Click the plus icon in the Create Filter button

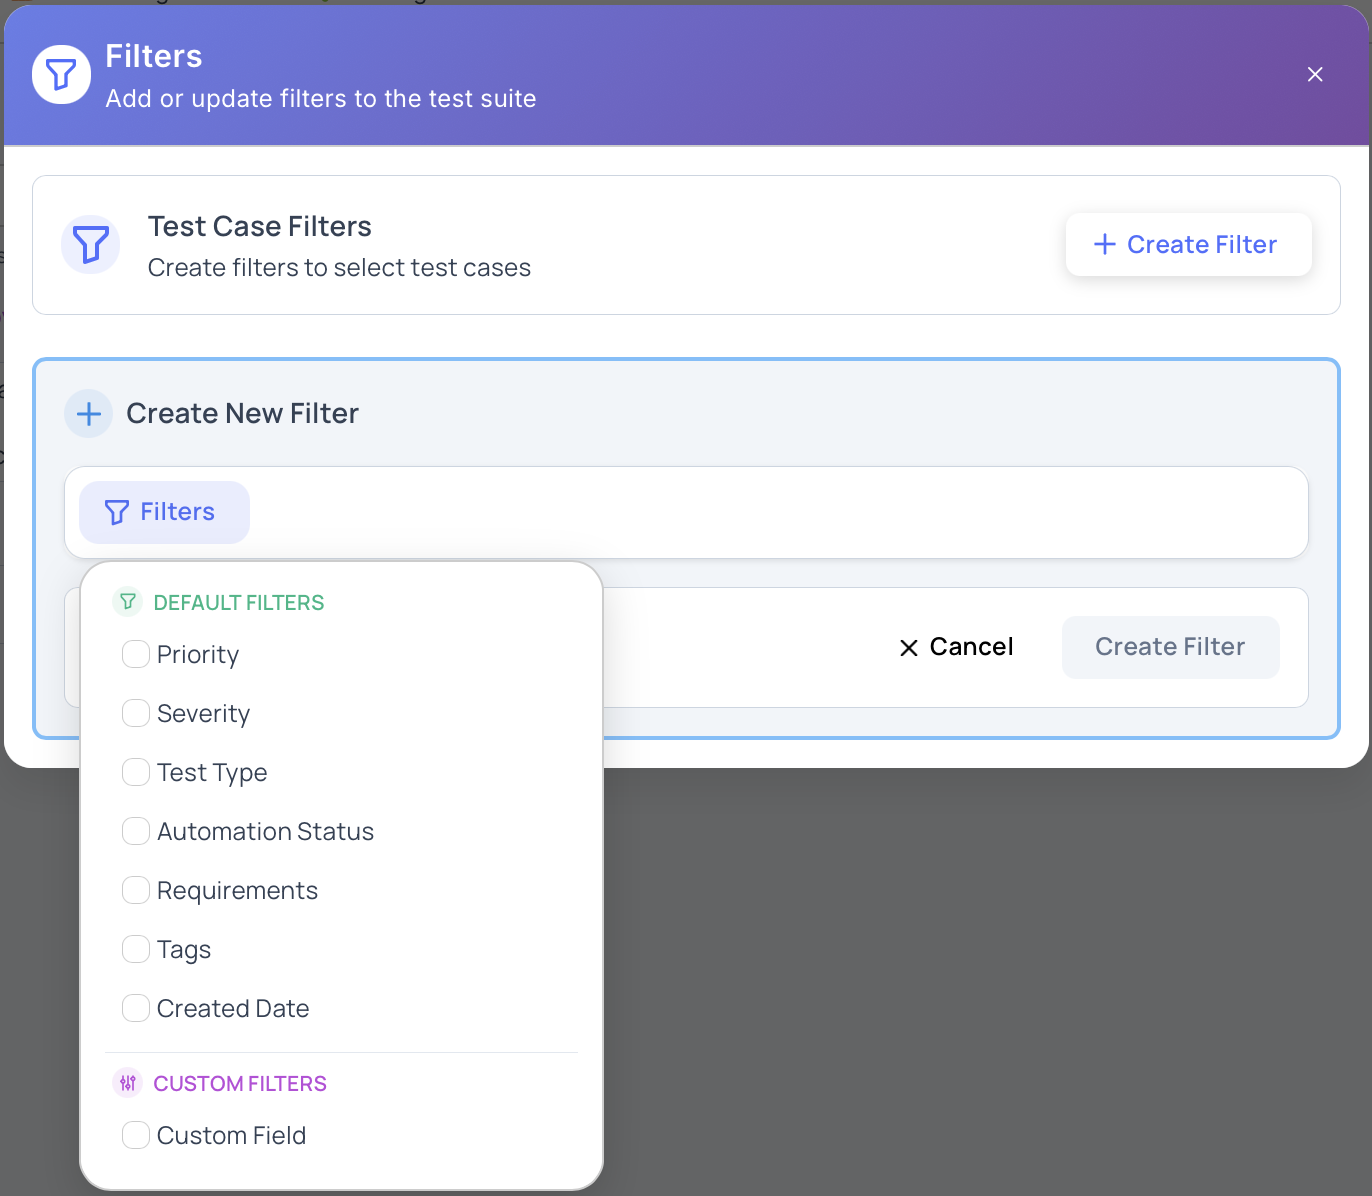point(1104,244)
